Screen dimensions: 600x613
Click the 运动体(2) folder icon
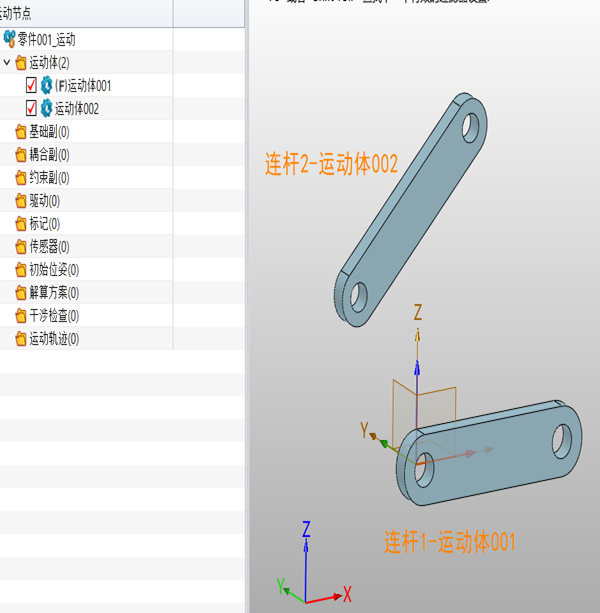(21, 63)
